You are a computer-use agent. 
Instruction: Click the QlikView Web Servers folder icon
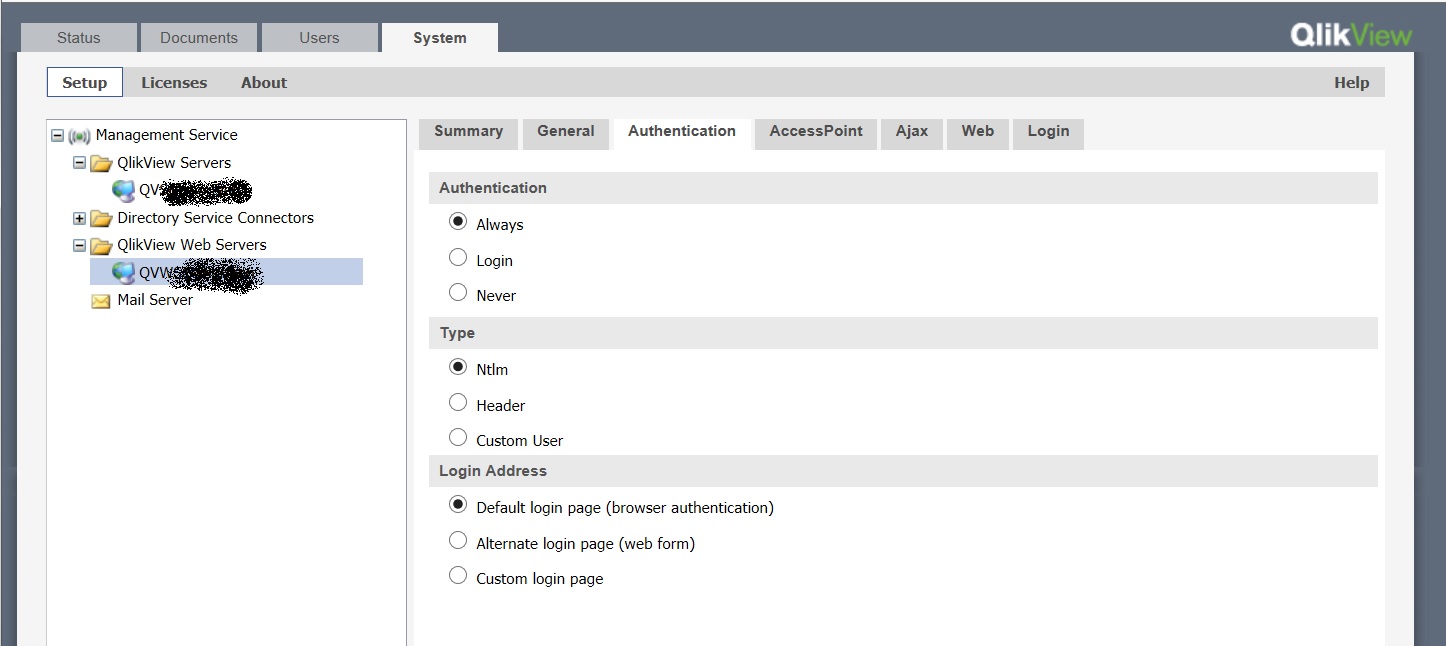(101, 246)
